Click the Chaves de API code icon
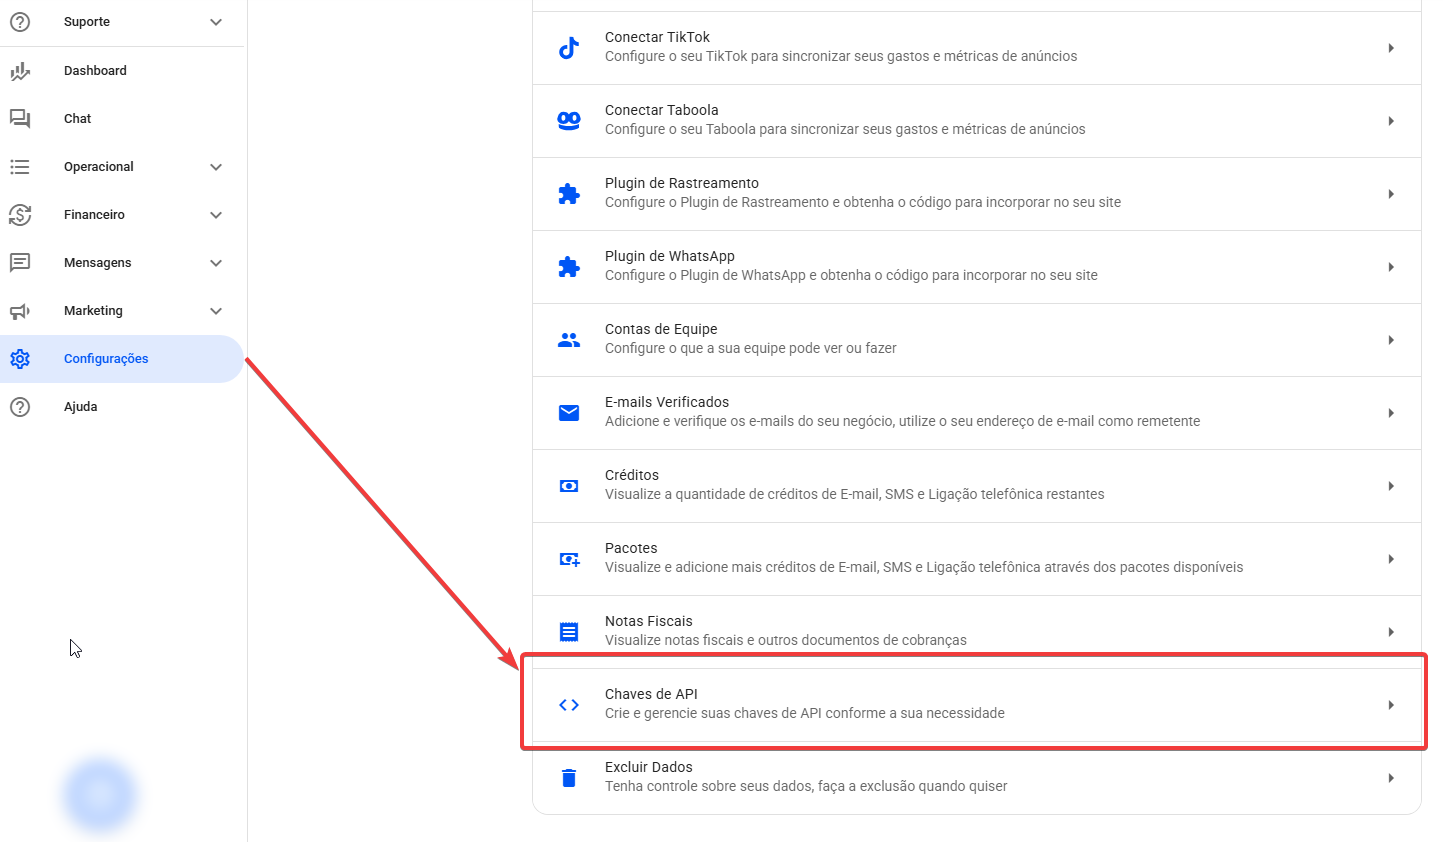 point(569,705)
